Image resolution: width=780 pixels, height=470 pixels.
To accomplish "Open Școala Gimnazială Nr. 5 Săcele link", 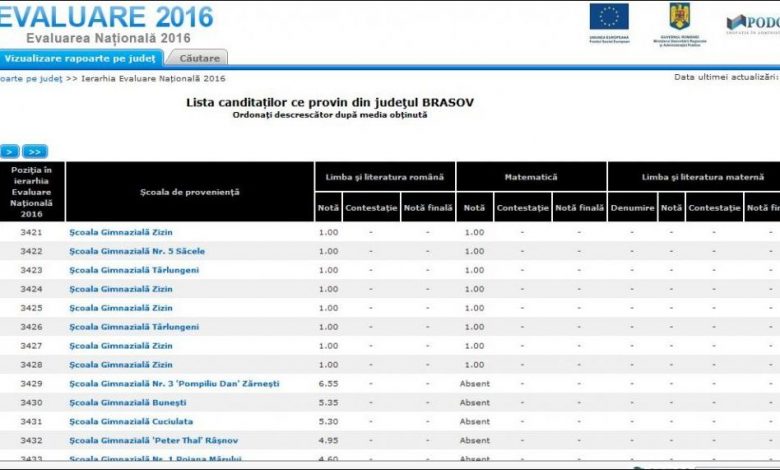I will tap(137, 251).
